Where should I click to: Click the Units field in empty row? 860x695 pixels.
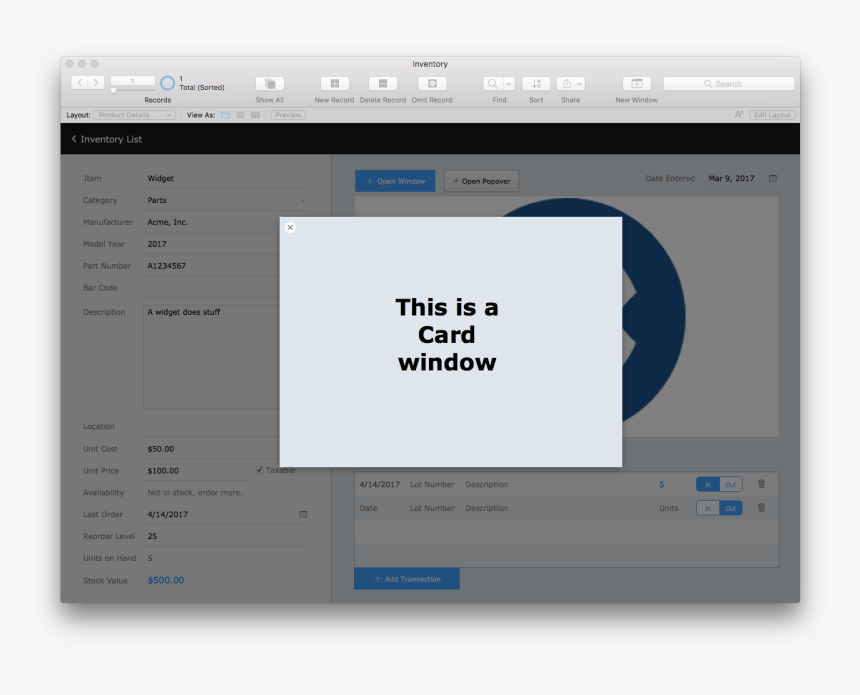pyautogui.click(x=669, y=508)
